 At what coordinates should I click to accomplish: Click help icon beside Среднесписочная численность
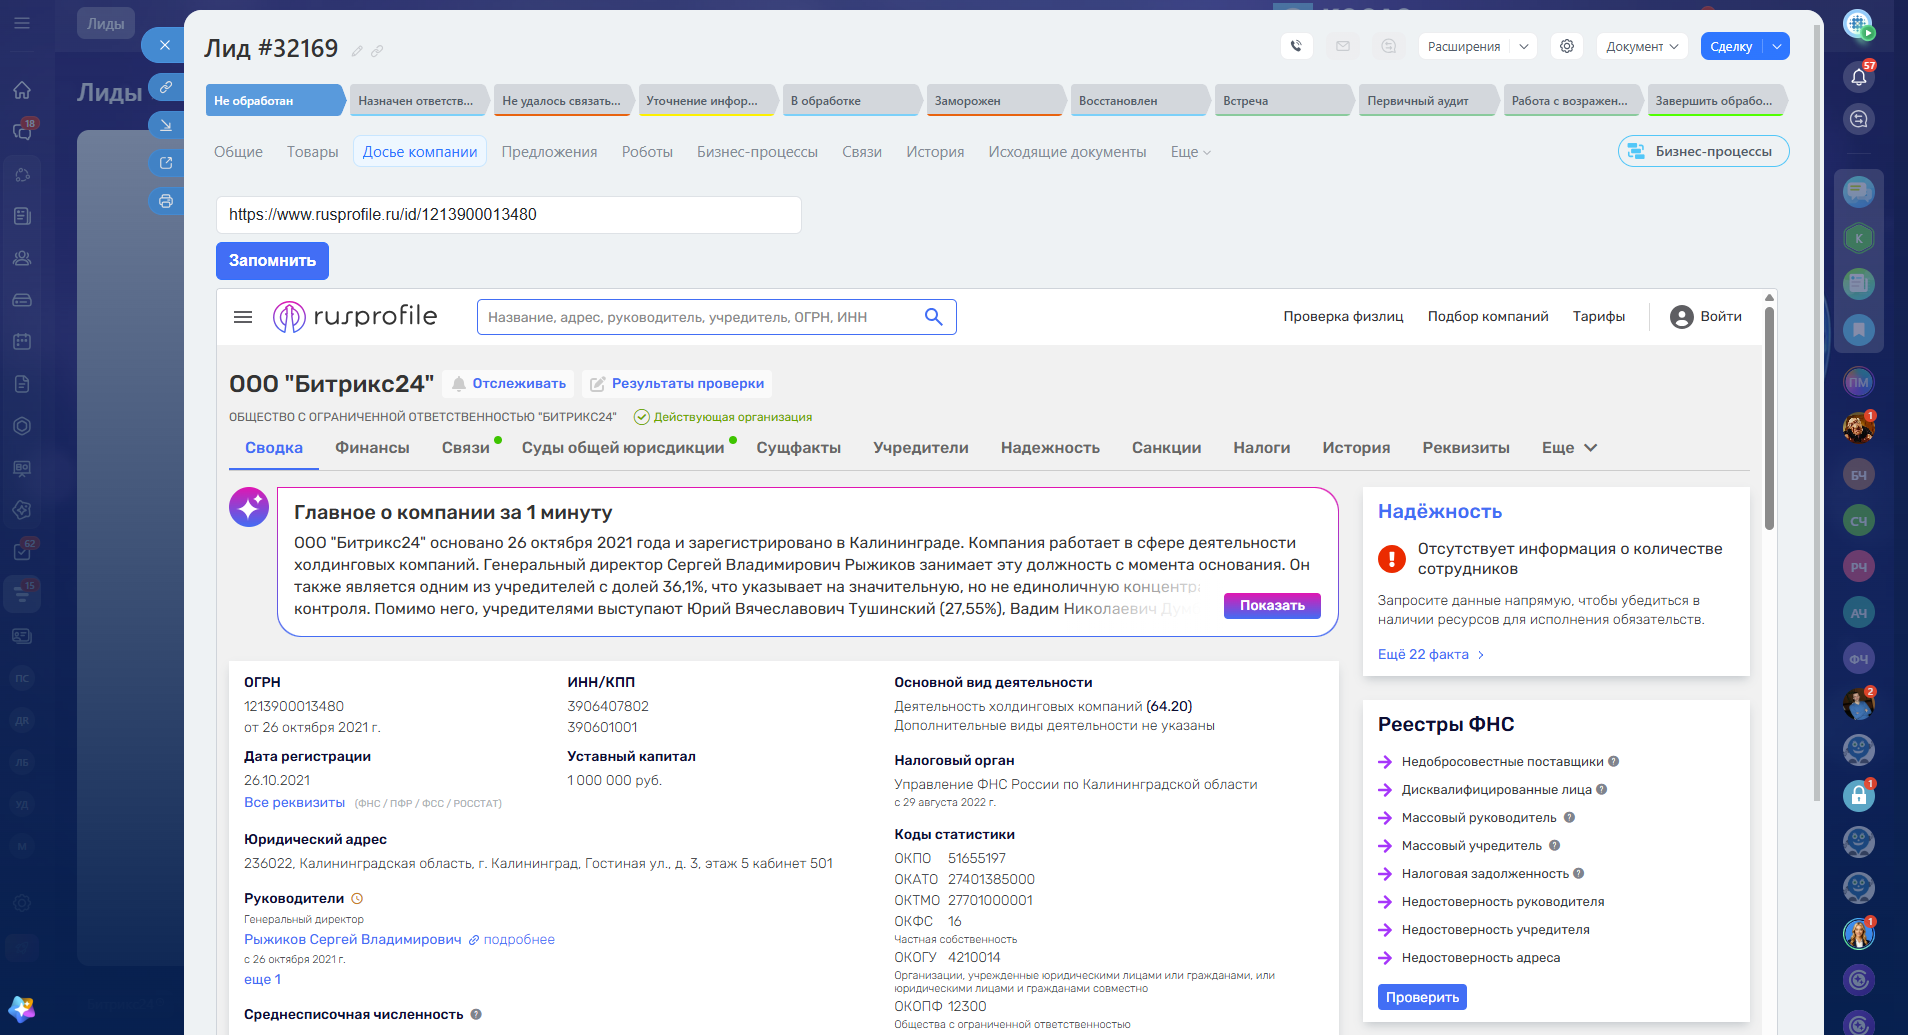[x=476, y=1014]
